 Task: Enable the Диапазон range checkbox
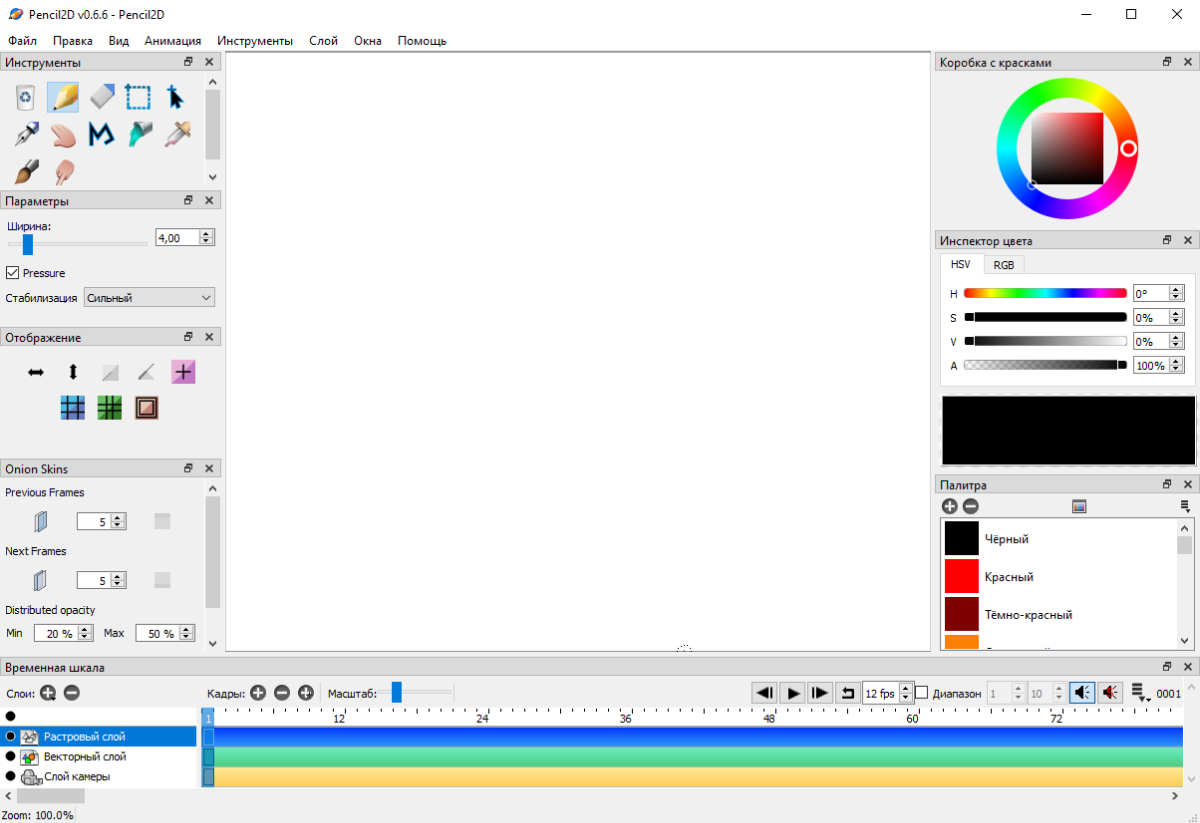tap(922, 692)
